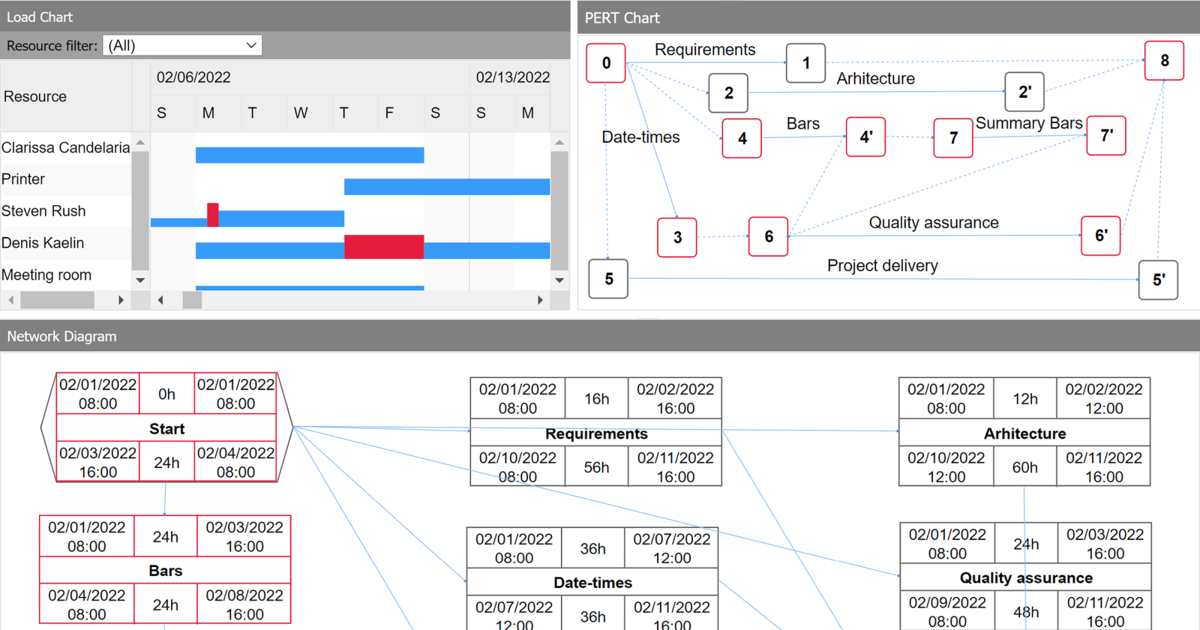Click the up arrow on the vertical scrollbar
1200x630 pixels.
pyautogui.click(x=559, y=141)
